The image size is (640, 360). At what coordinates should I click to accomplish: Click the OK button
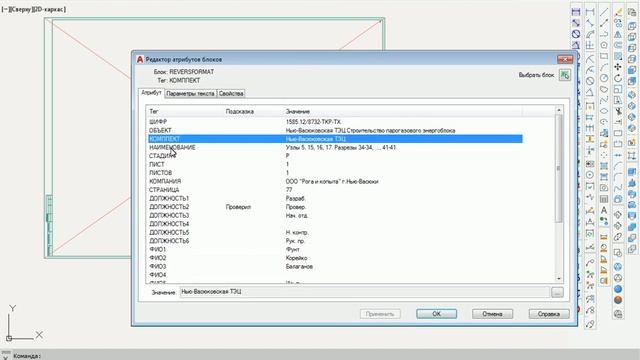coord(436,314)
